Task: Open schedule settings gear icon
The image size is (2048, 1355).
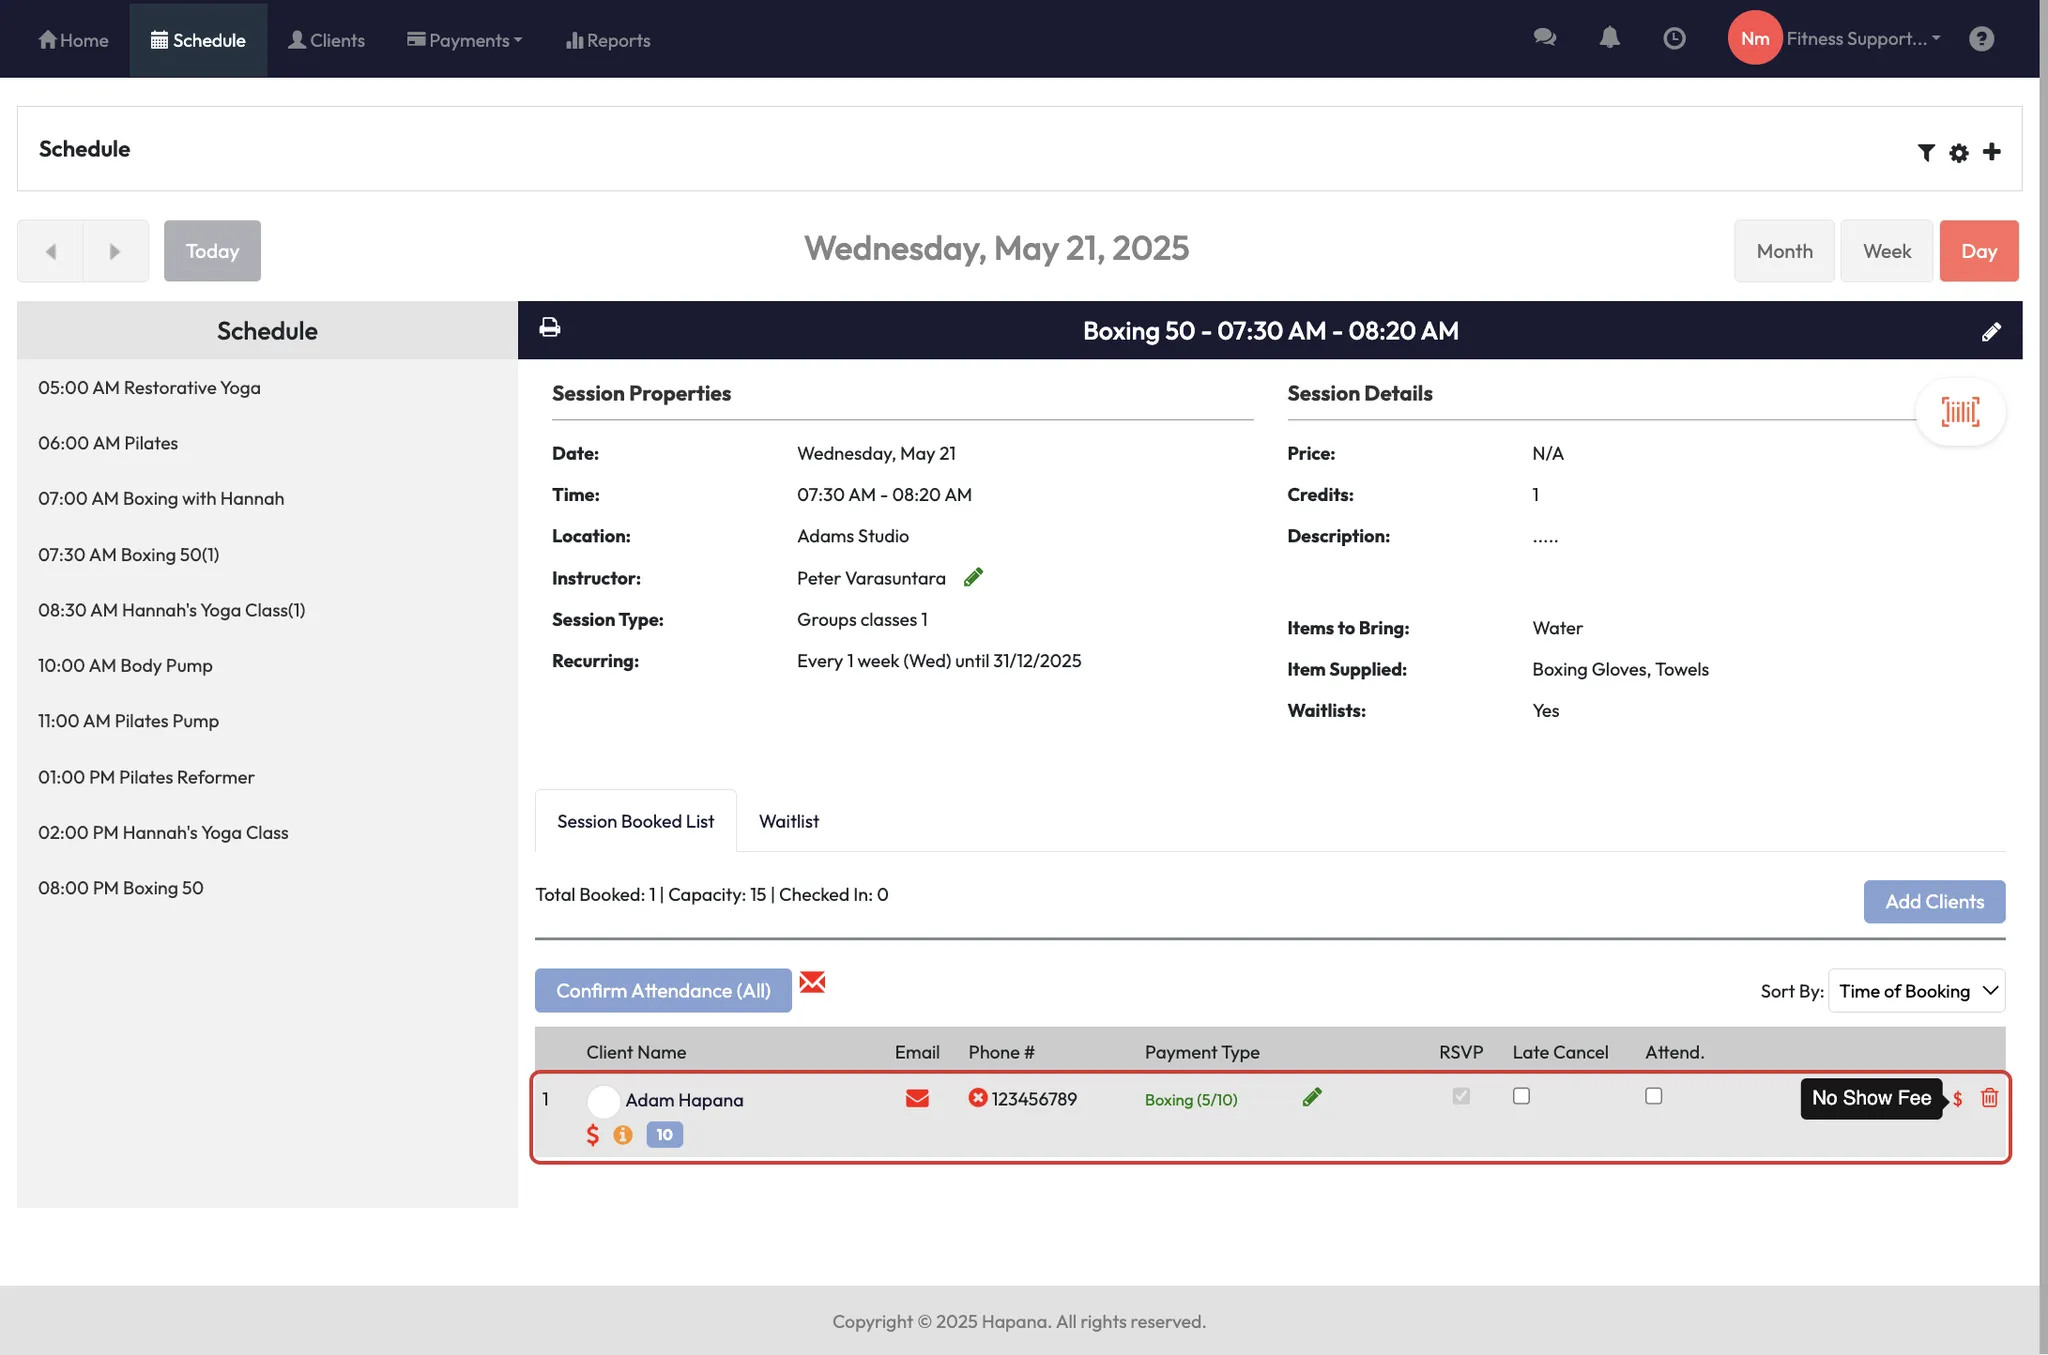Action: pos(1958,152)
